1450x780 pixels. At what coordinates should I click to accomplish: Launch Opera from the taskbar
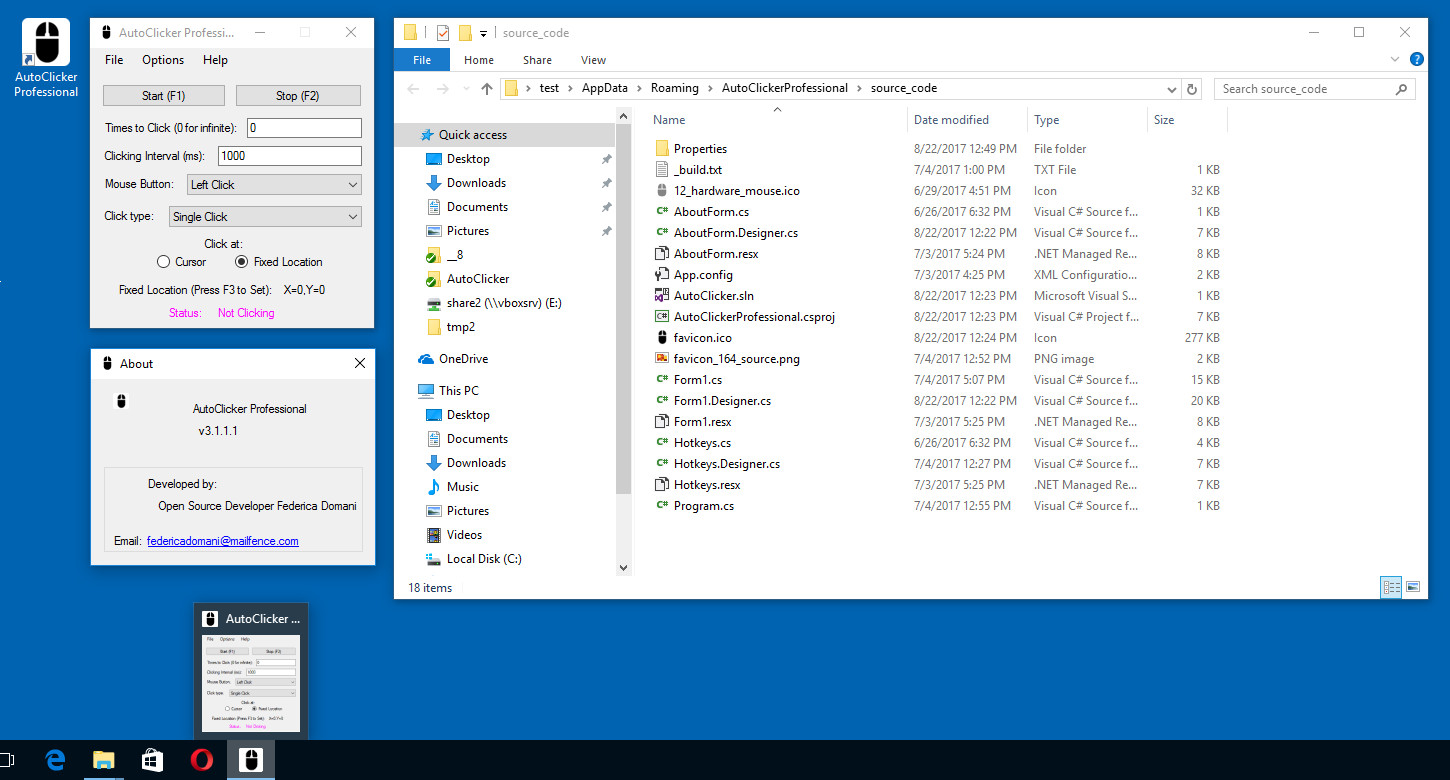(x=202, y=761)
